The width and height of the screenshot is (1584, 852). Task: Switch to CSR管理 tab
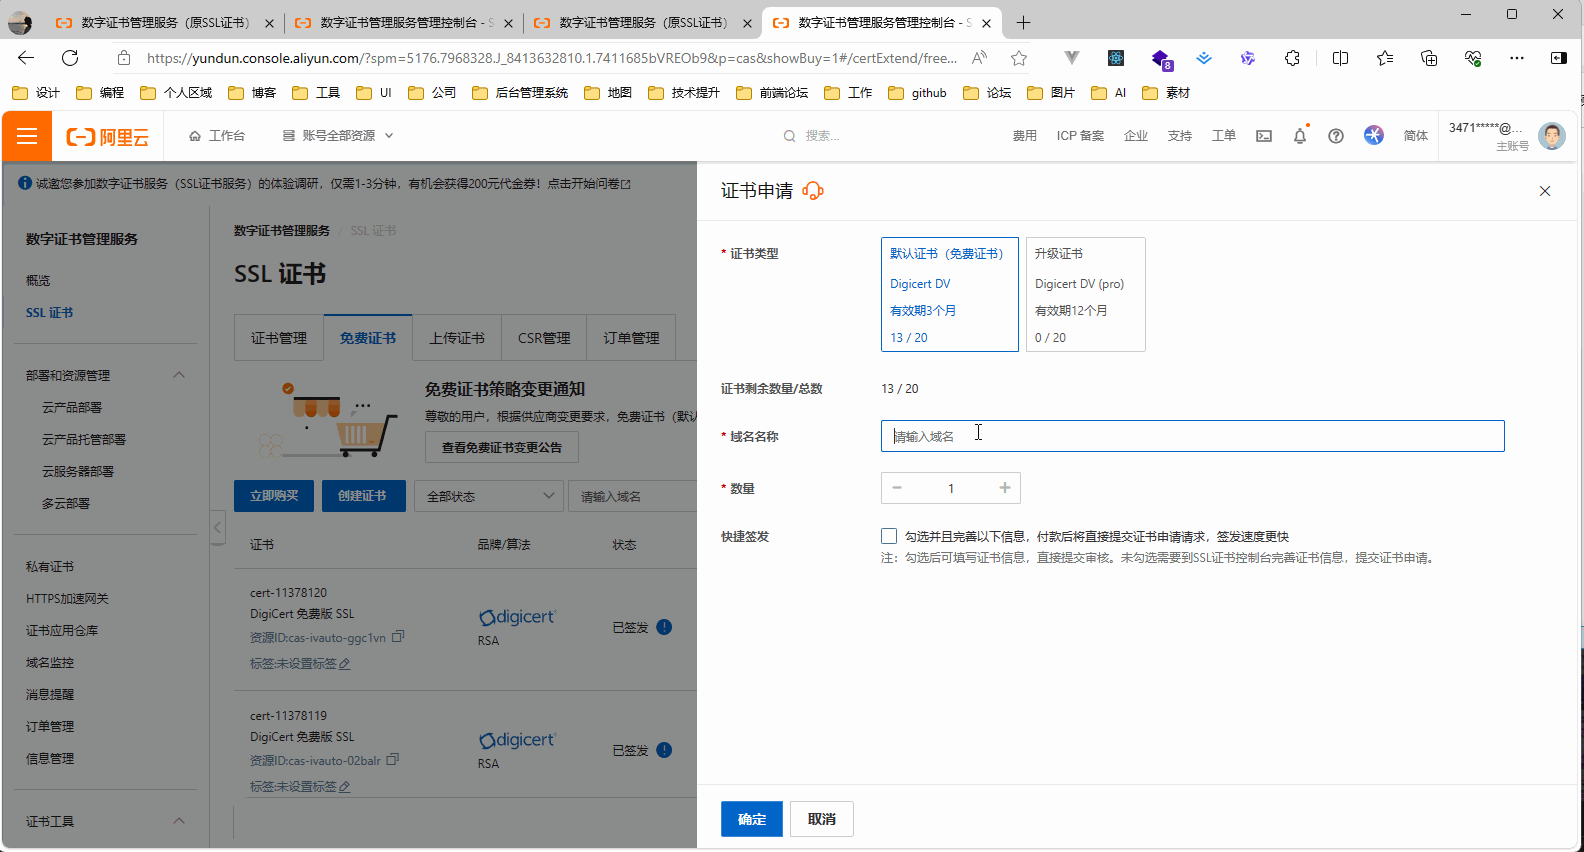(544, 338)
